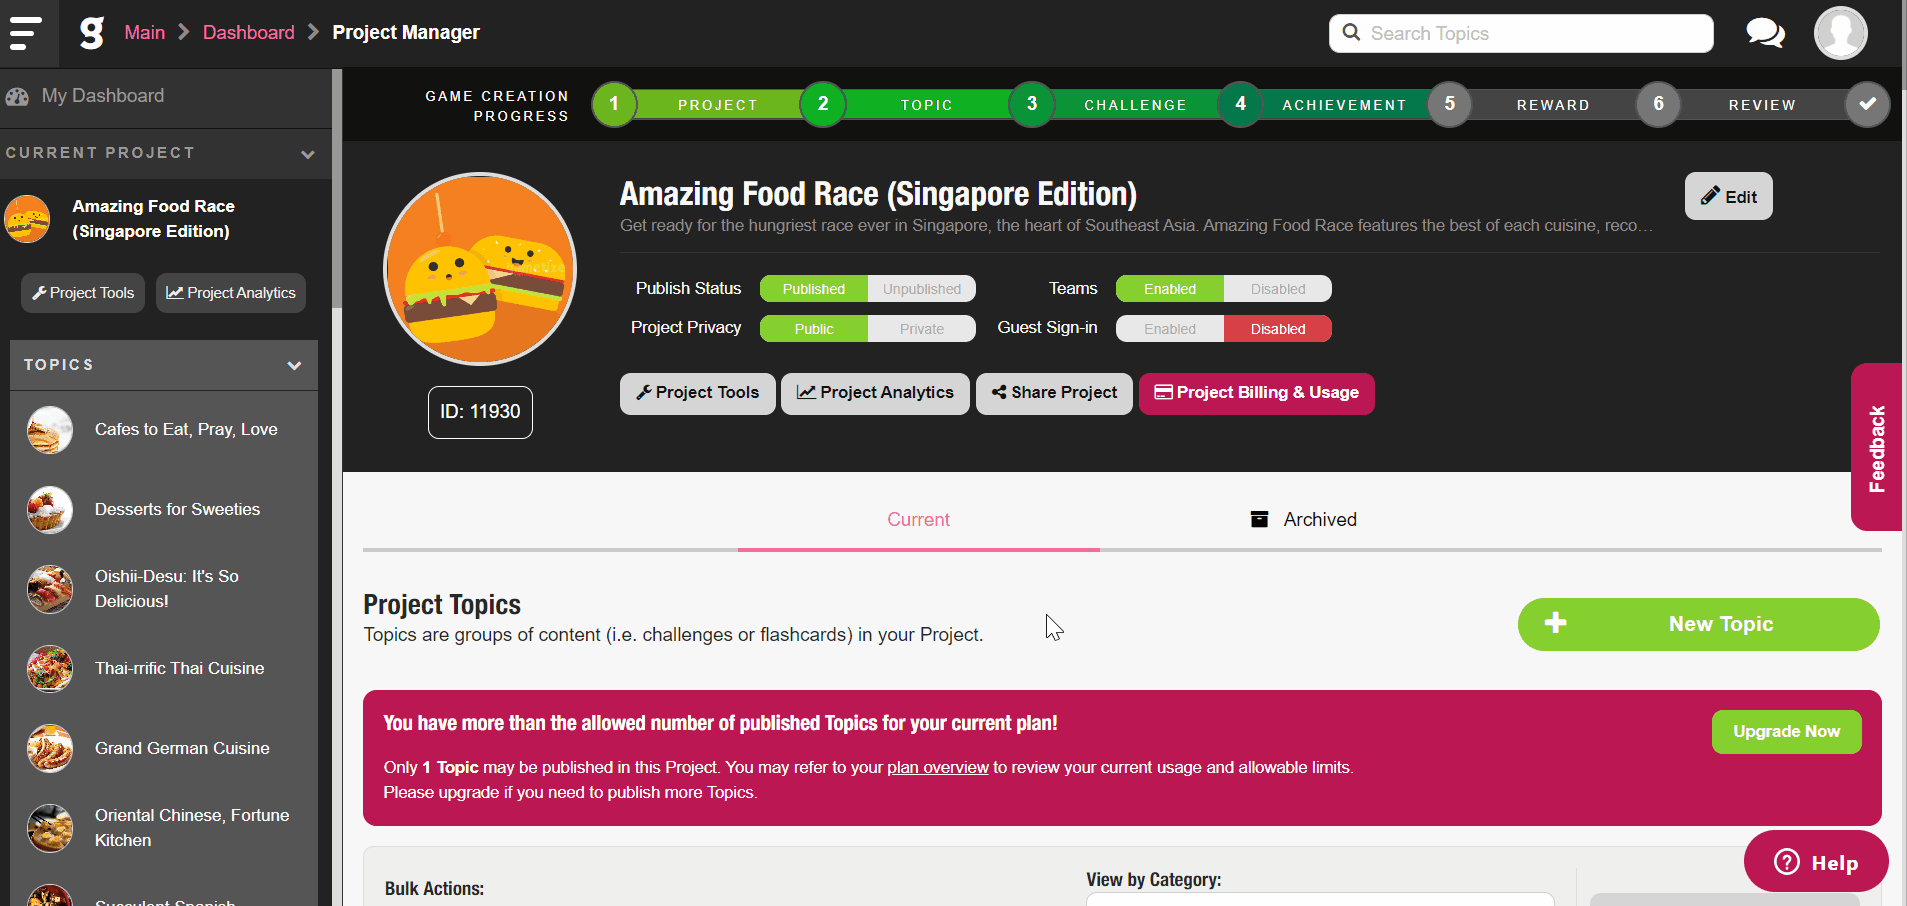1907x906 pixels.
Task: Set Teams to Disabled
Action: click(x=1278, y=289)
